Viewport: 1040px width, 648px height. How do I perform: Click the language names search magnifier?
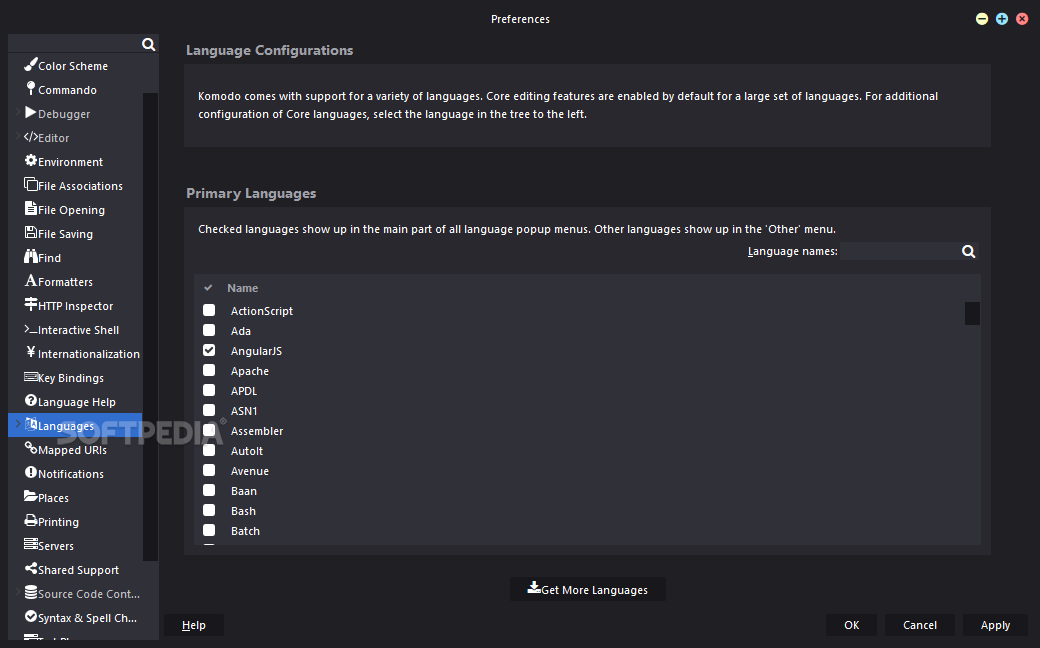pos(968,251)
